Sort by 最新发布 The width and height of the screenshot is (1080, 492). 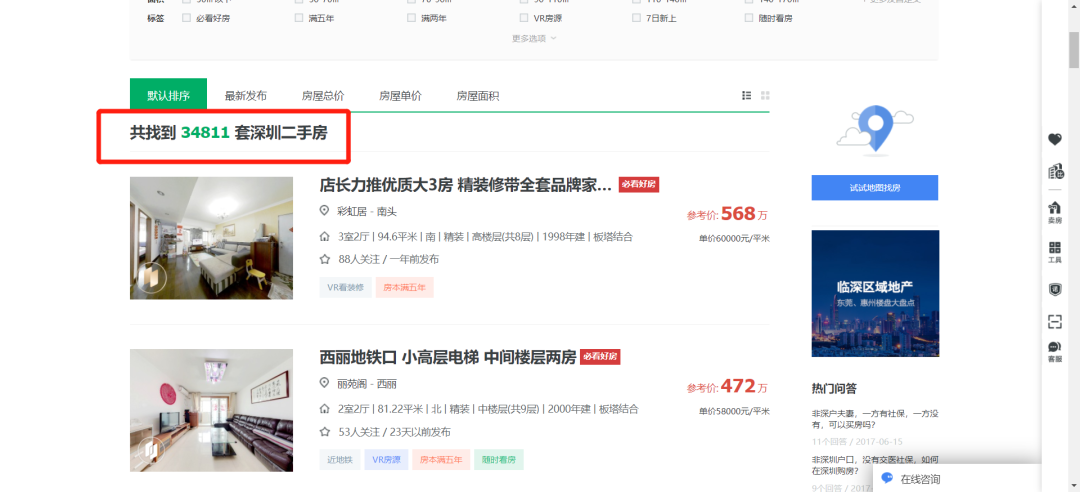point(245,96)
